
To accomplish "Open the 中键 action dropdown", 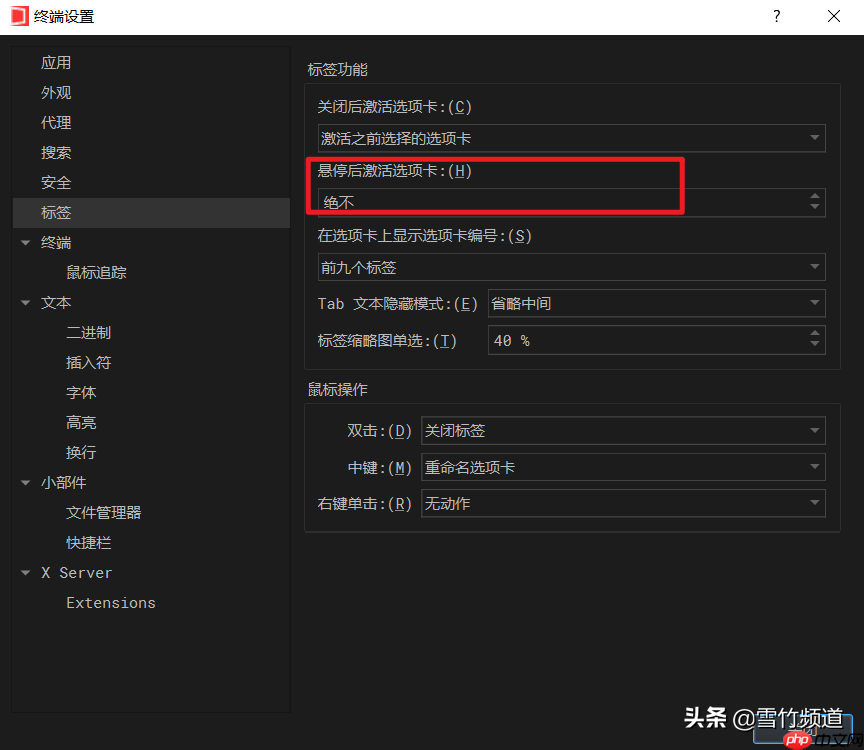I will click(623, 467).
